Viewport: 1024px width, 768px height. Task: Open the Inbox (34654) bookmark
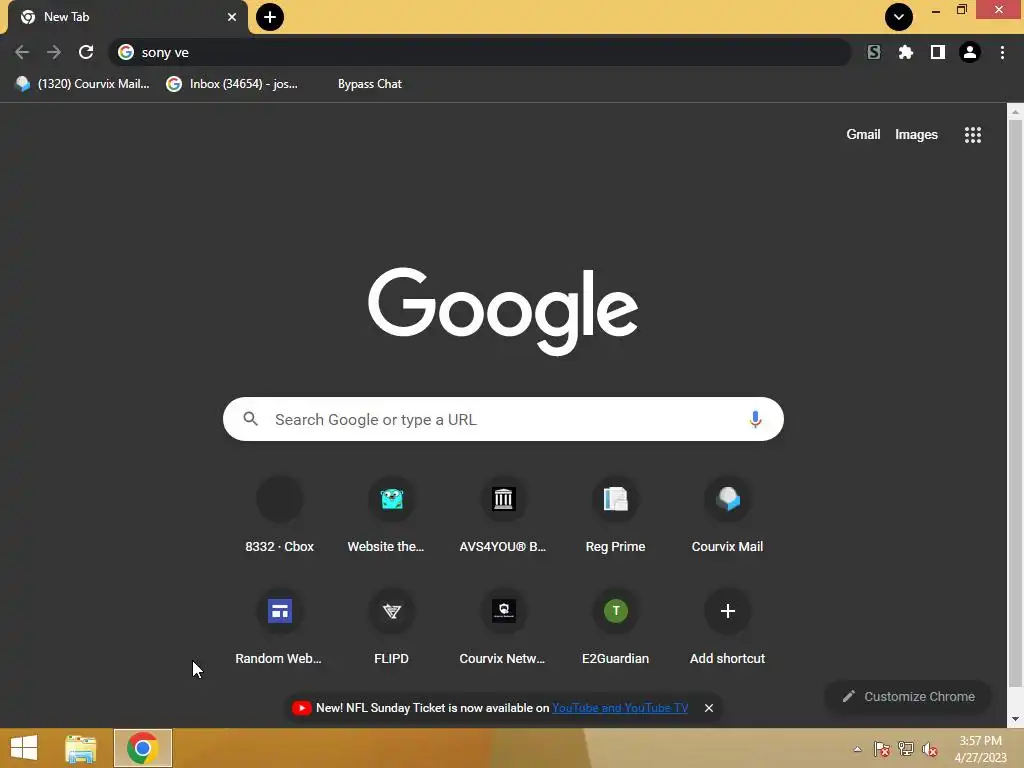(x=232, y=84)
